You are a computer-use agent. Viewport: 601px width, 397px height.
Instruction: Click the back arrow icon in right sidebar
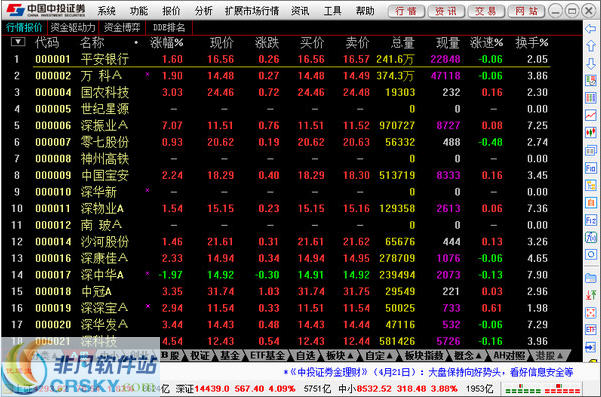591,28
